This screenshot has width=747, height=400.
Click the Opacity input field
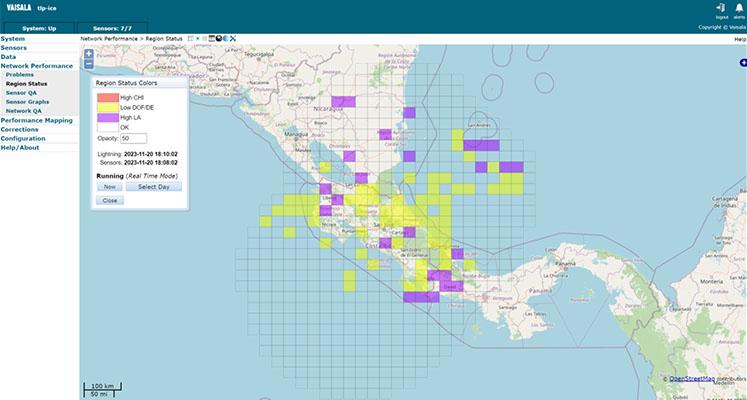pyautogui.click(x=133, y=138)
